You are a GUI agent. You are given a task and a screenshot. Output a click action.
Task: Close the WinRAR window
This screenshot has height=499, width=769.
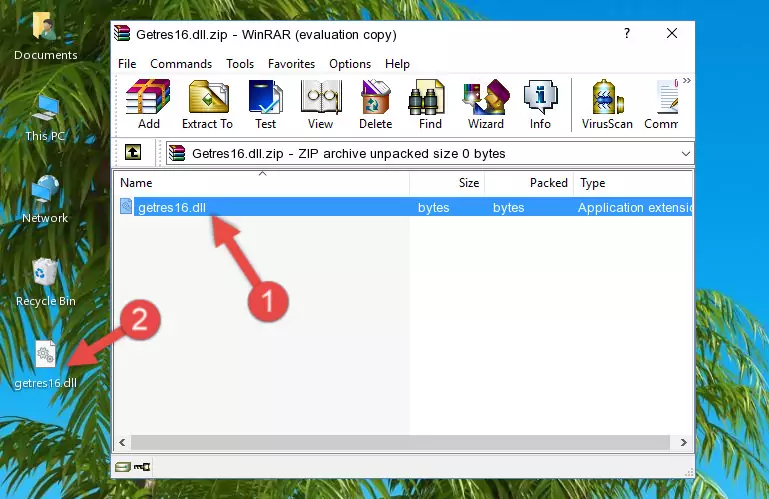pos(672,33)
